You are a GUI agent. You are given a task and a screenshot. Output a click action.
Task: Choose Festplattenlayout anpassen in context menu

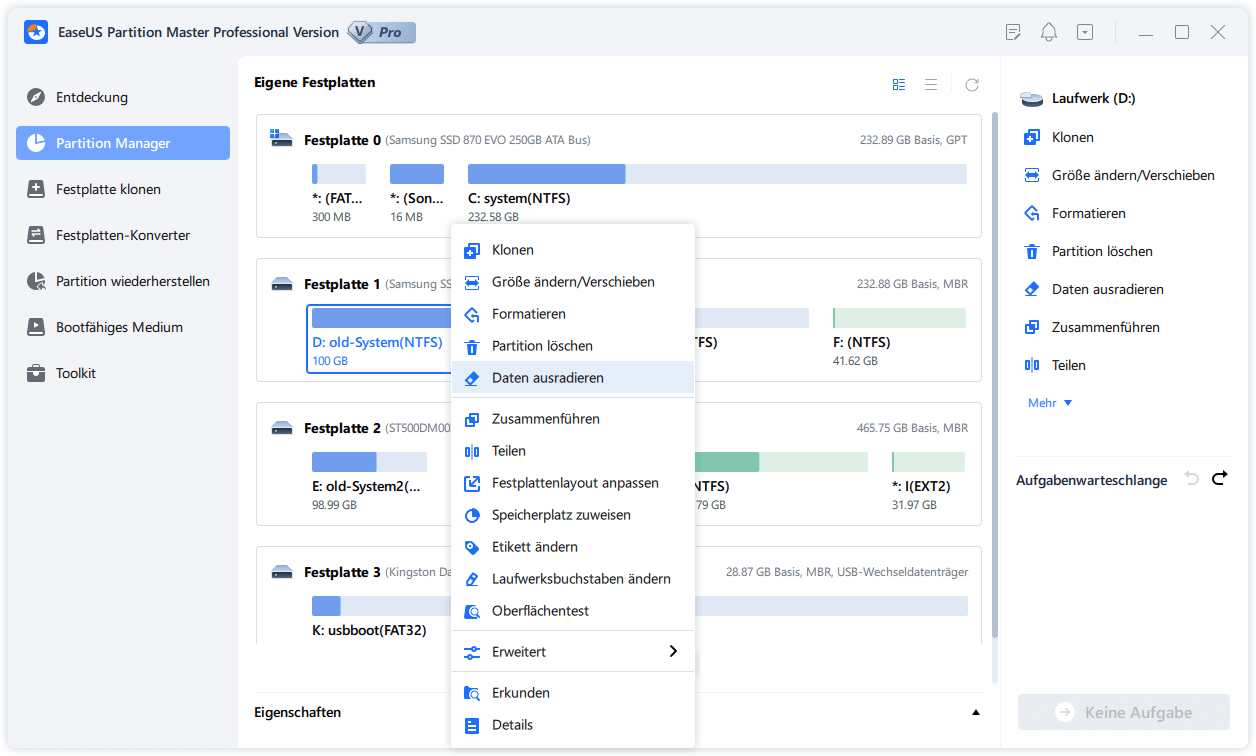(573, 483)
